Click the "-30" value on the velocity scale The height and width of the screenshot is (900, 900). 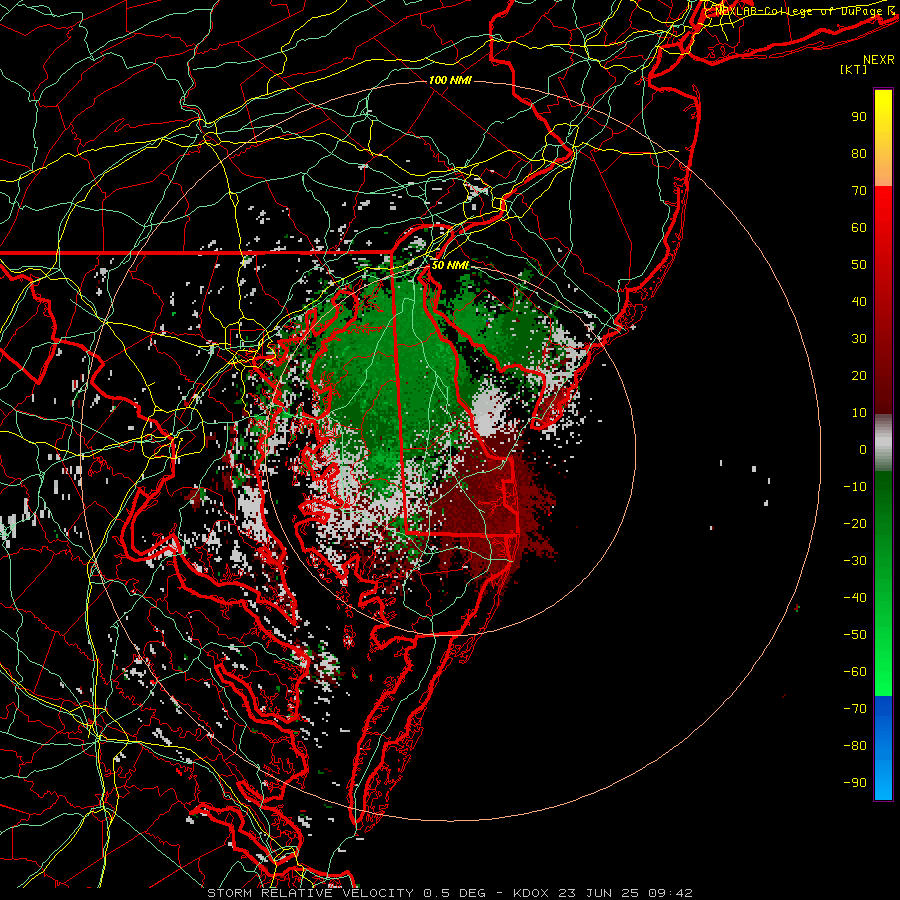pos(855,561)
